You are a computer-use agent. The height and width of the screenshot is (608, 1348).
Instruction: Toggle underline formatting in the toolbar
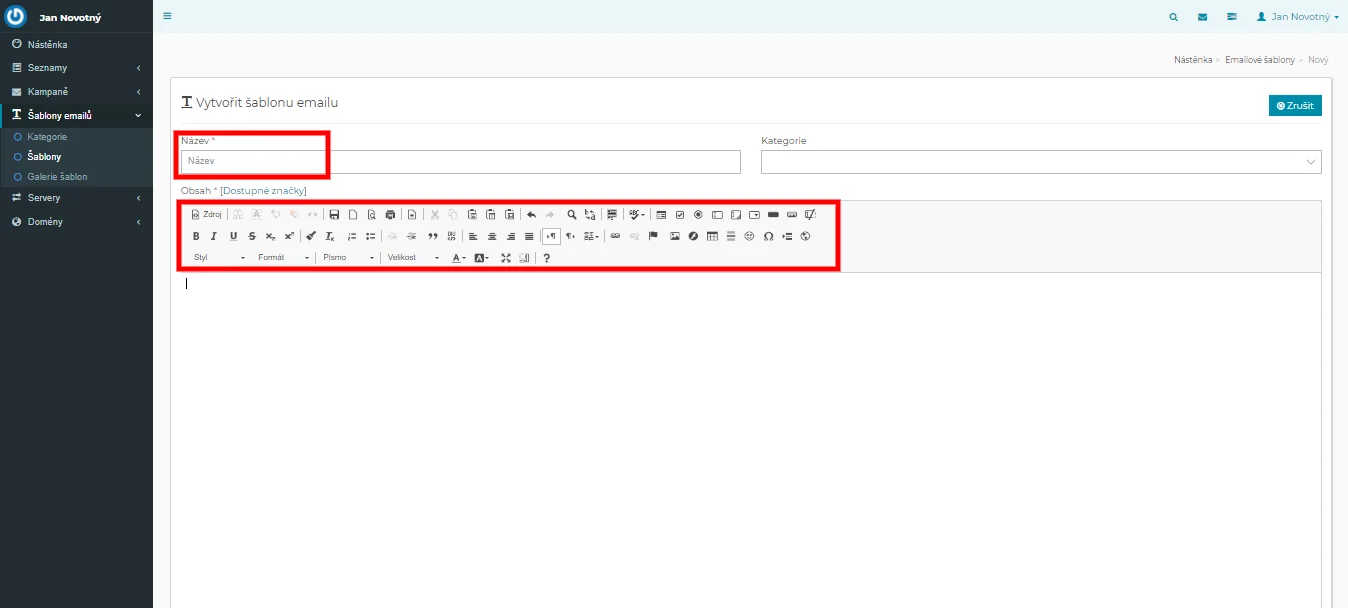coord(233,236)
